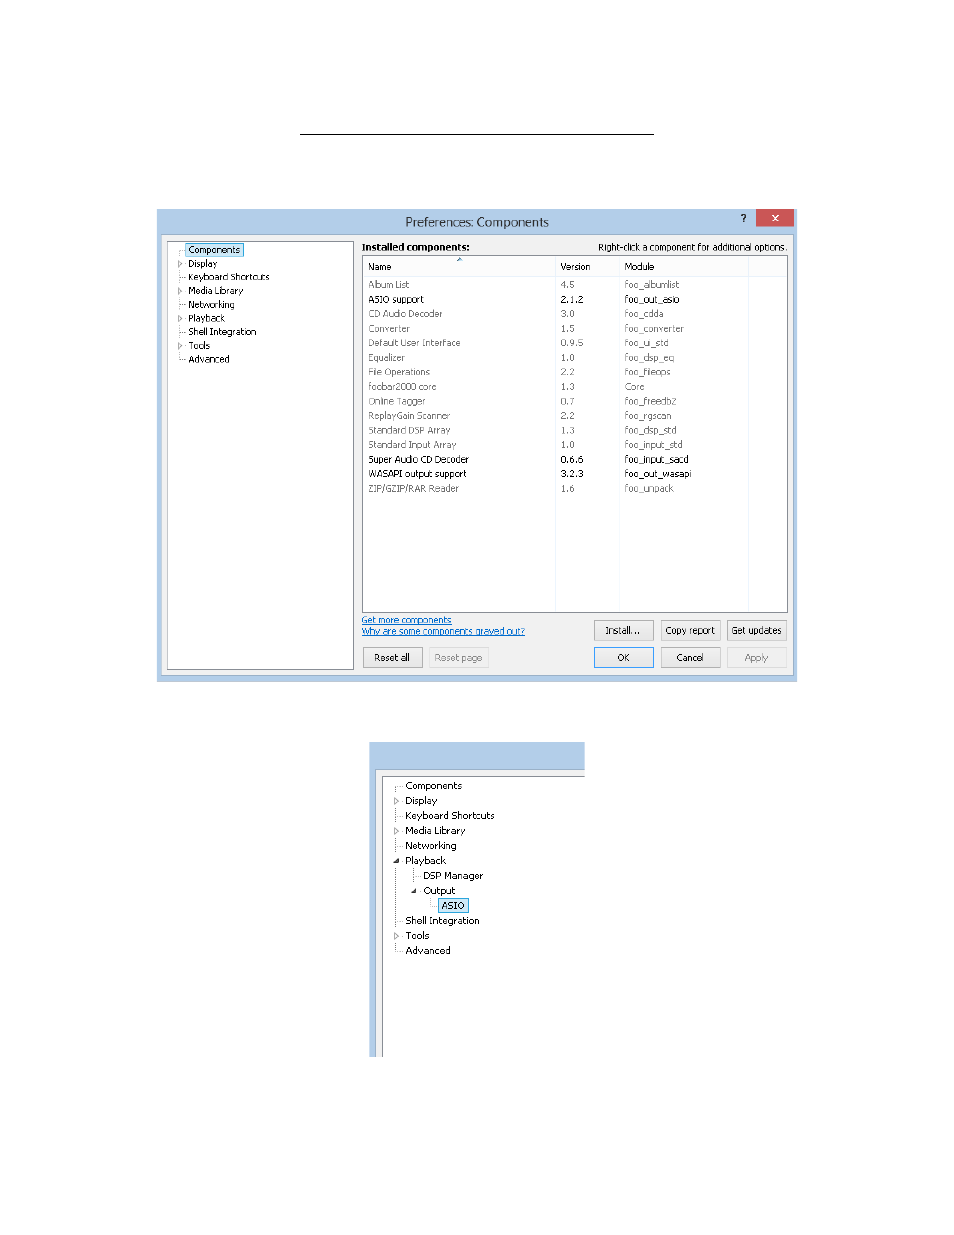Click the Reset page button
Screen dimensions: 954x1235
458,658
